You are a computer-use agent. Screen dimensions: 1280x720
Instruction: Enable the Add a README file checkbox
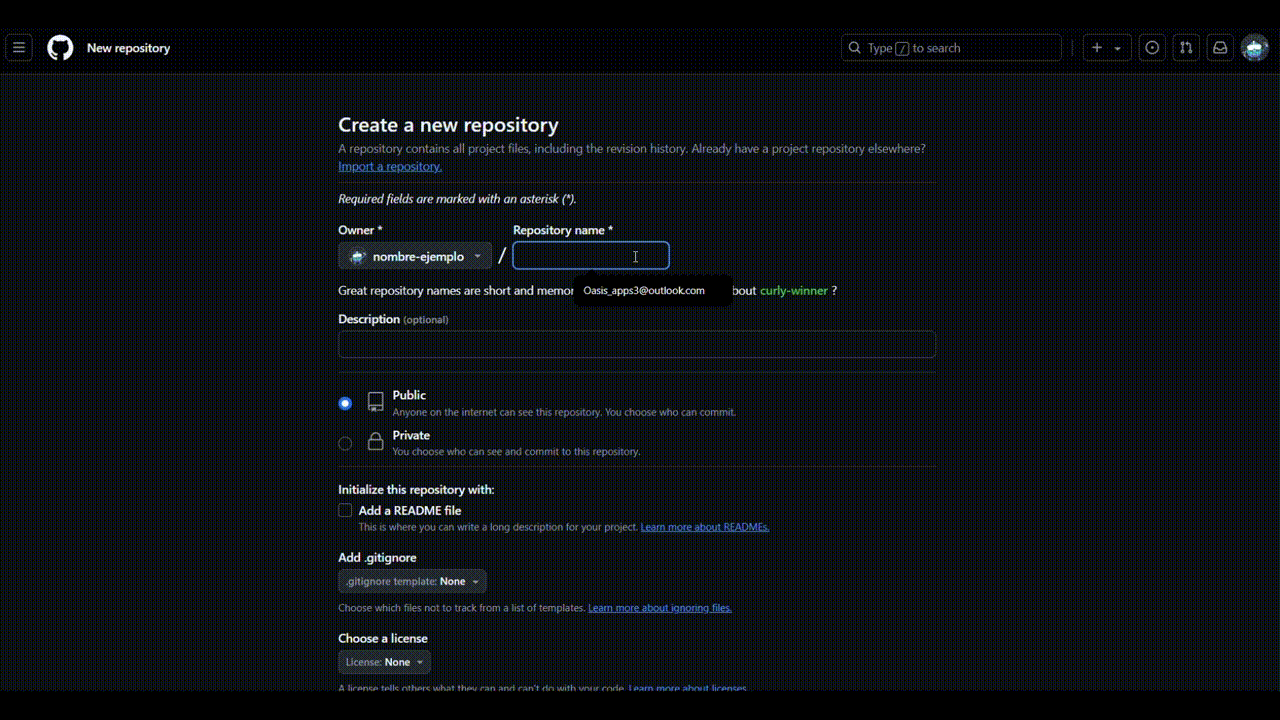click(345, 510)
